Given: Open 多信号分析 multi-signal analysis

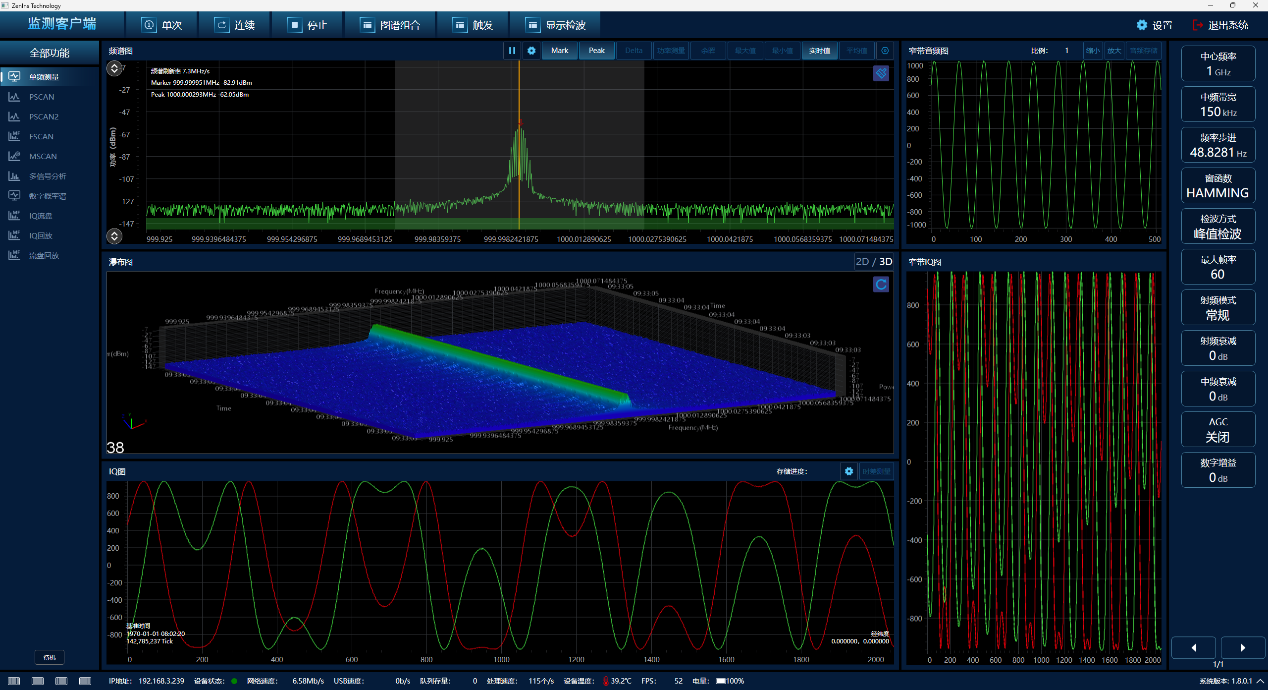Looking at the screenshot, I should pyautogui.click(x=50, y=176).
